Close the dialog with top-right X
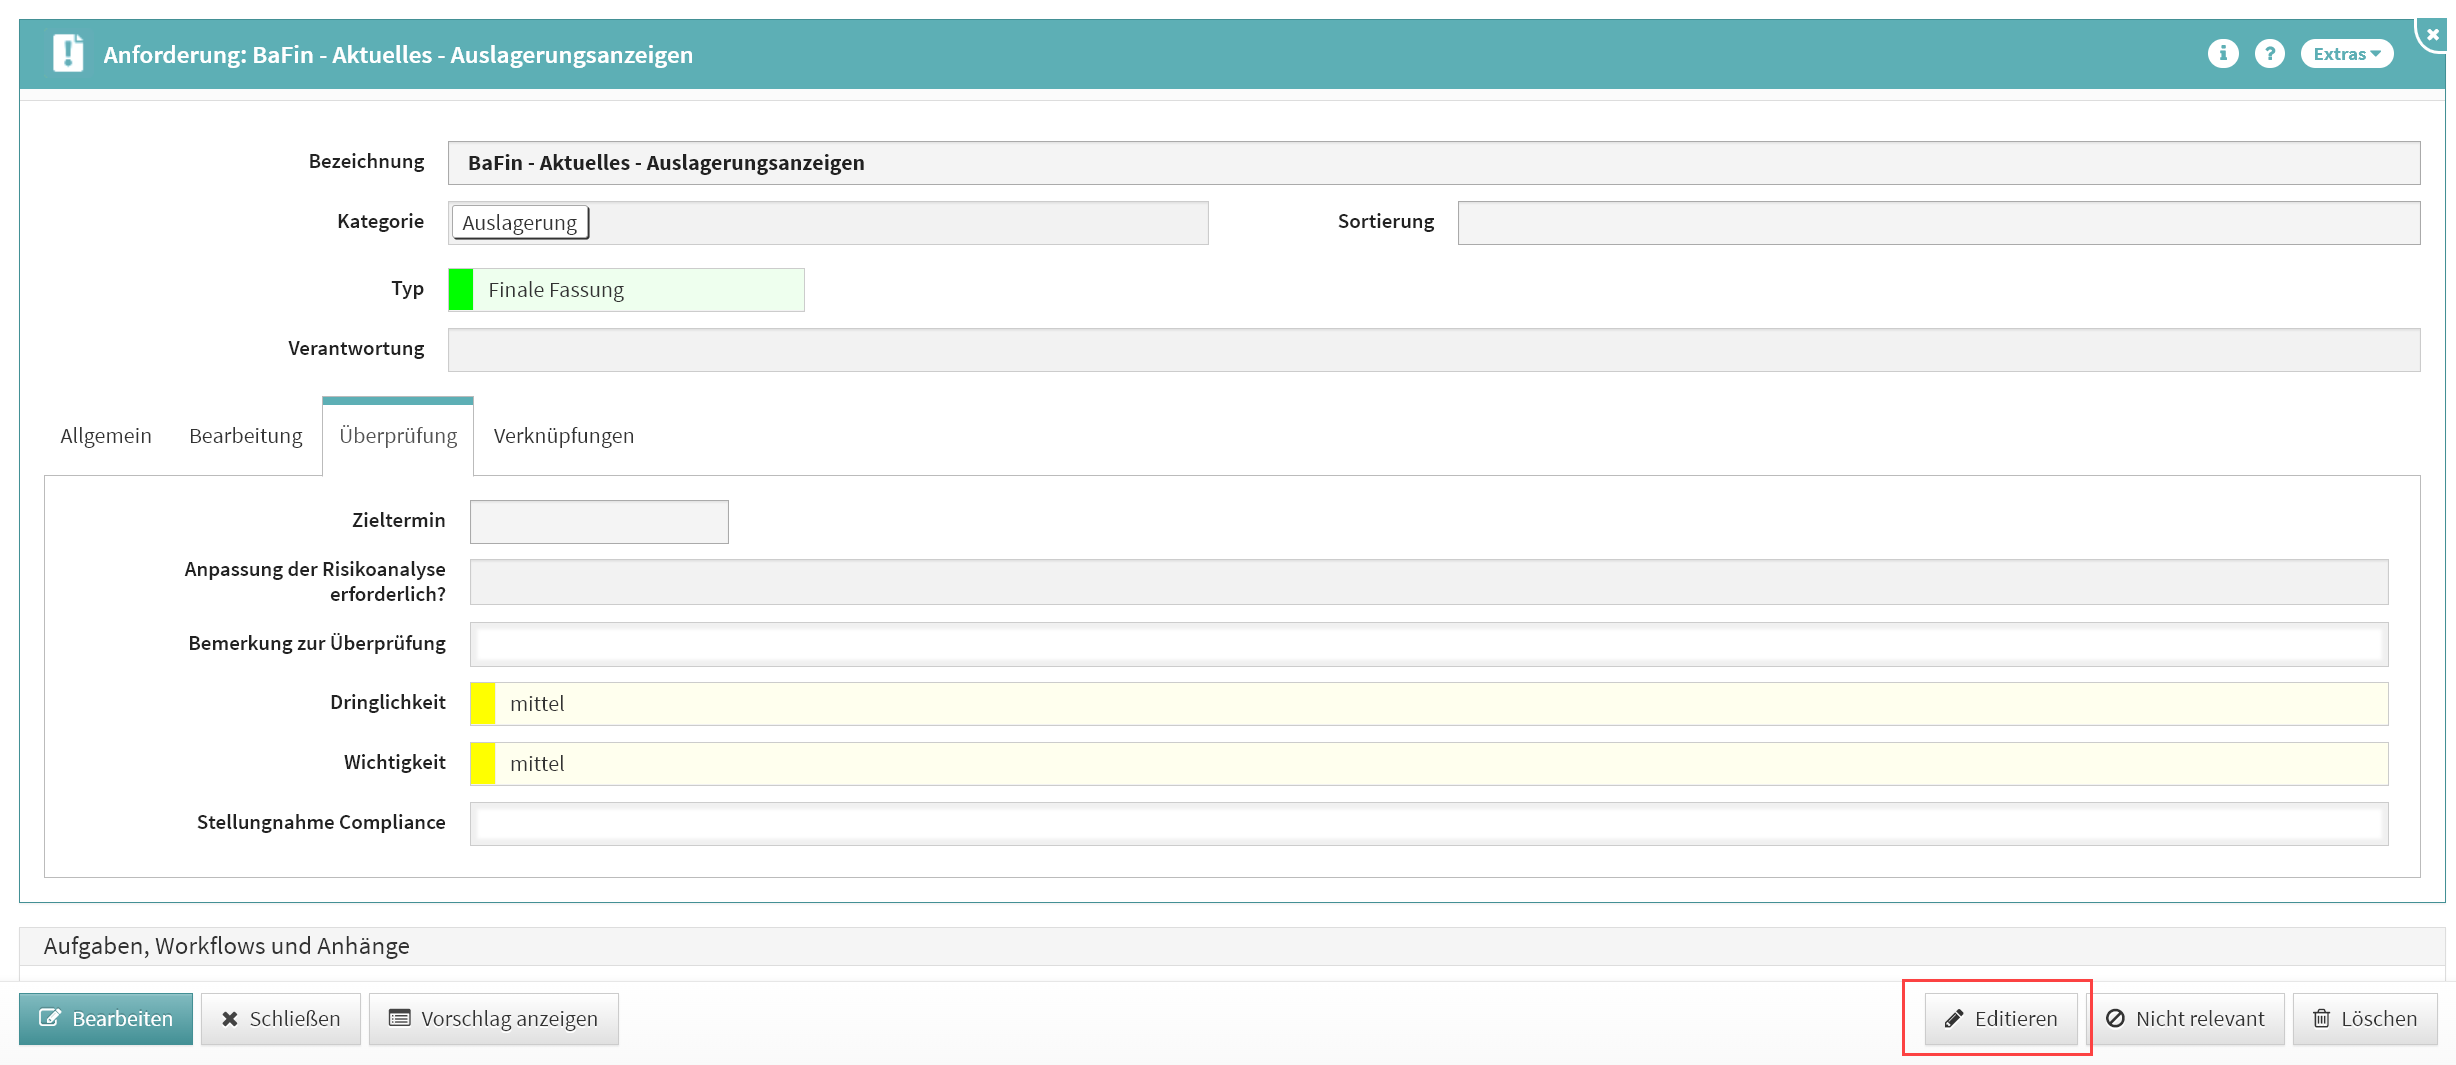The width and height of the screenshot is (2456, 1065). click(x=2433, y=34)
